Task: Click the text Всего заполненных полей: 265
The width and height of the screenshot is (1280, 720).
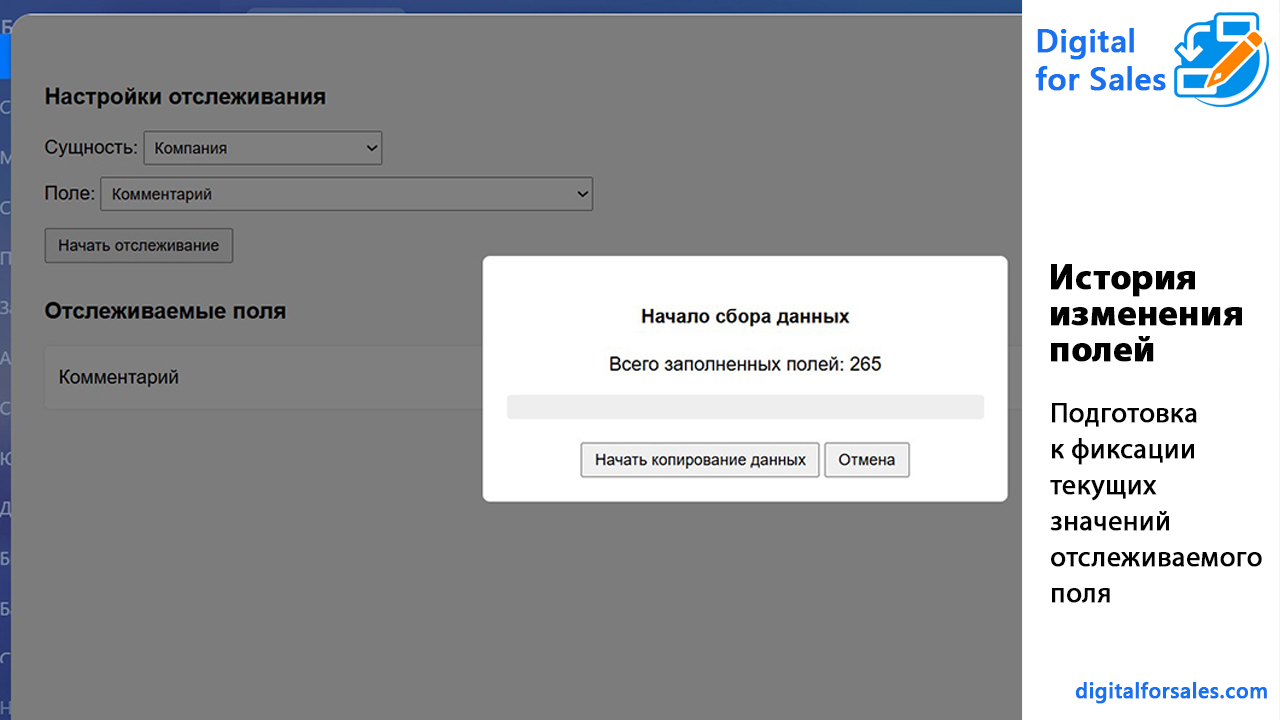Action: coord(745,364)
